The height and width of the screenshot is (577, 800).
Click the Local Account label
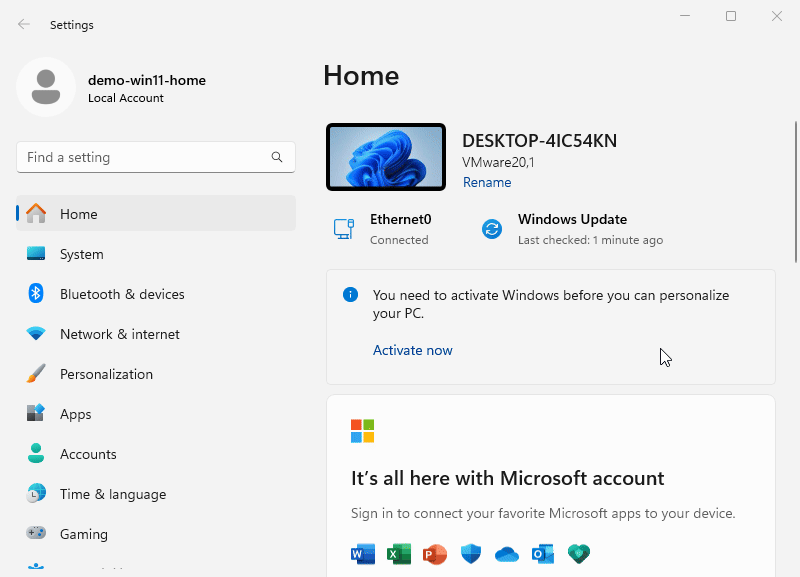(x=126, y=98)
